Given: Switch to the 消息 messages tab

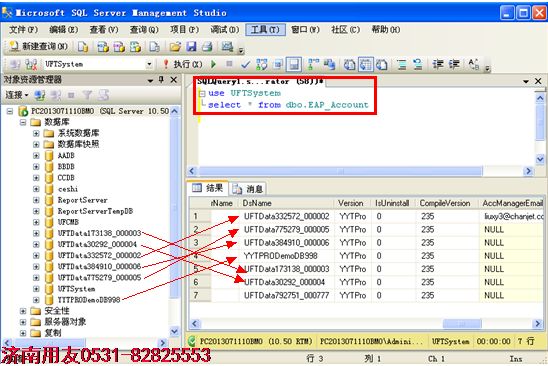Looking at the screenshot, I should click(x=248, y=189).
